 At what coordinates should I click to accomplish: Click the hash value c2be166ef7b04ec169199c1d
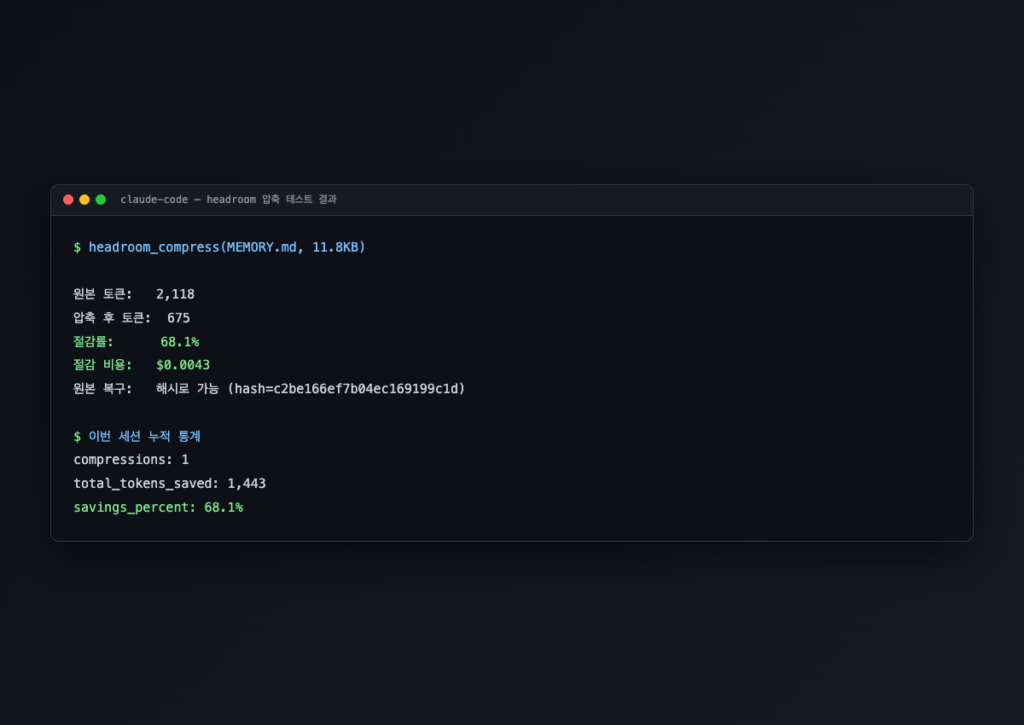(366, 389)
